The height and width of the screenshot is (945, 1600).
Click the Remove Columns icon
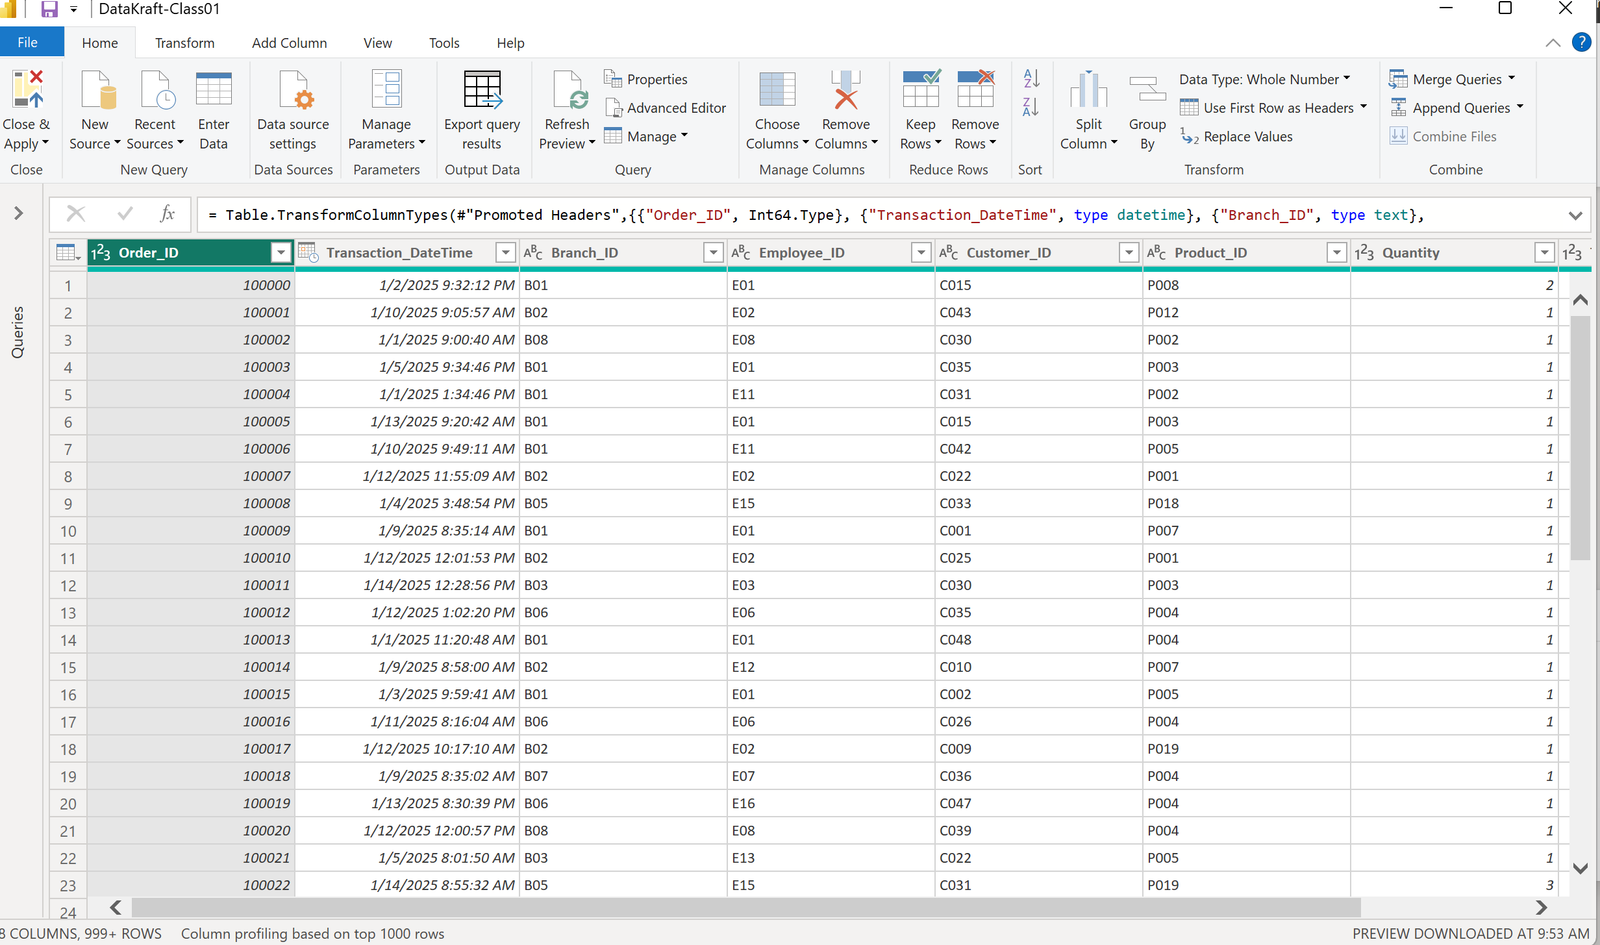coord(846,89)
